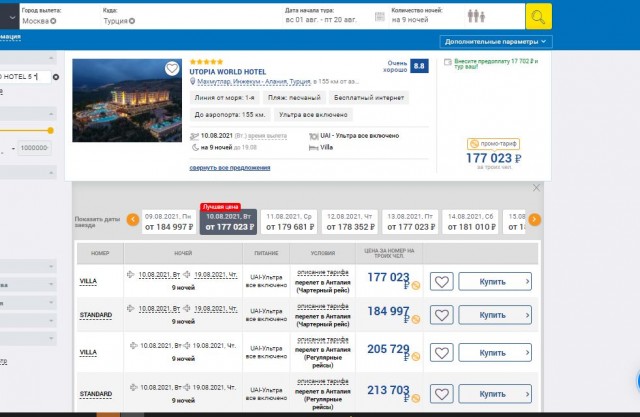Clear hotel name filter in sidebar
Image resolution: width=640 pixels, height=417 pixels.
(56, 77)
